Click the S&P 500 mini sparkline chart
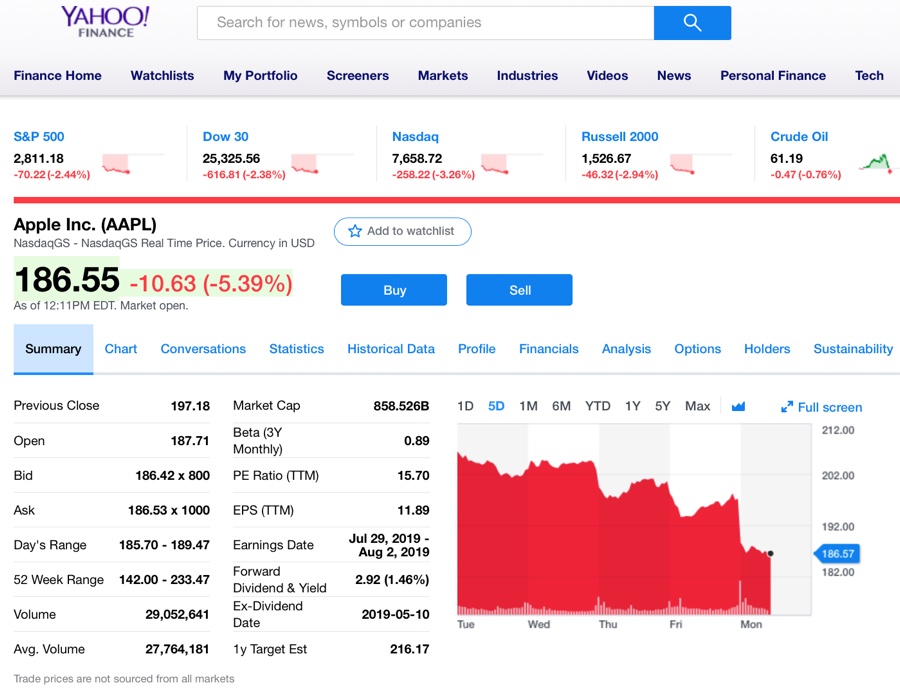Viewport: 900px width, 689px height. (x=133, y=164)
